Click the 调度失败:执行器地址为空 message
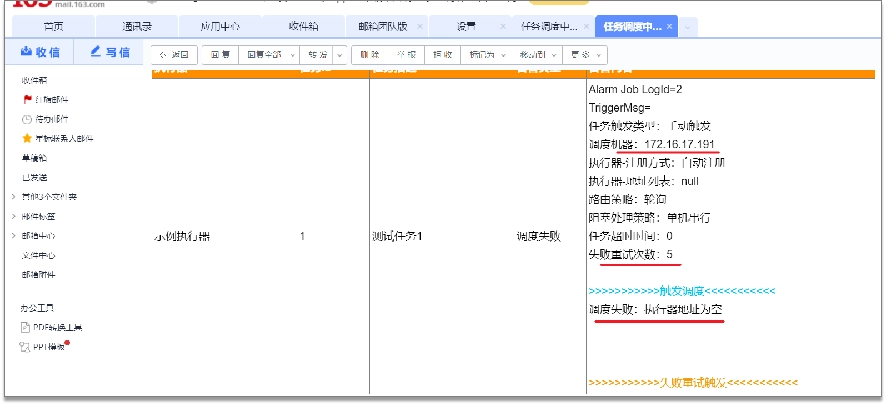 point(656,310)
